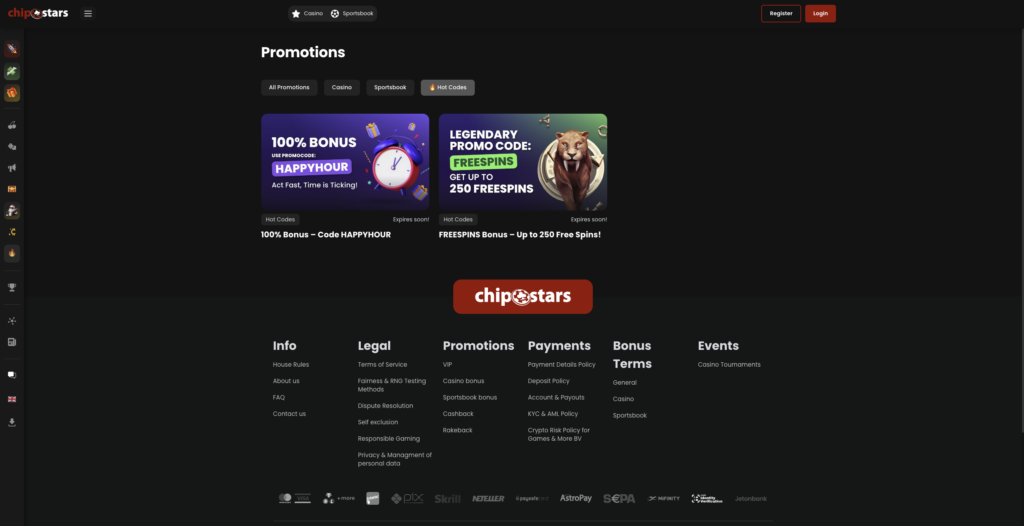The image size is (1024, 526).
Task: Open Fairness & RNG Testing Methods link
Action: (x=392, y=385)
